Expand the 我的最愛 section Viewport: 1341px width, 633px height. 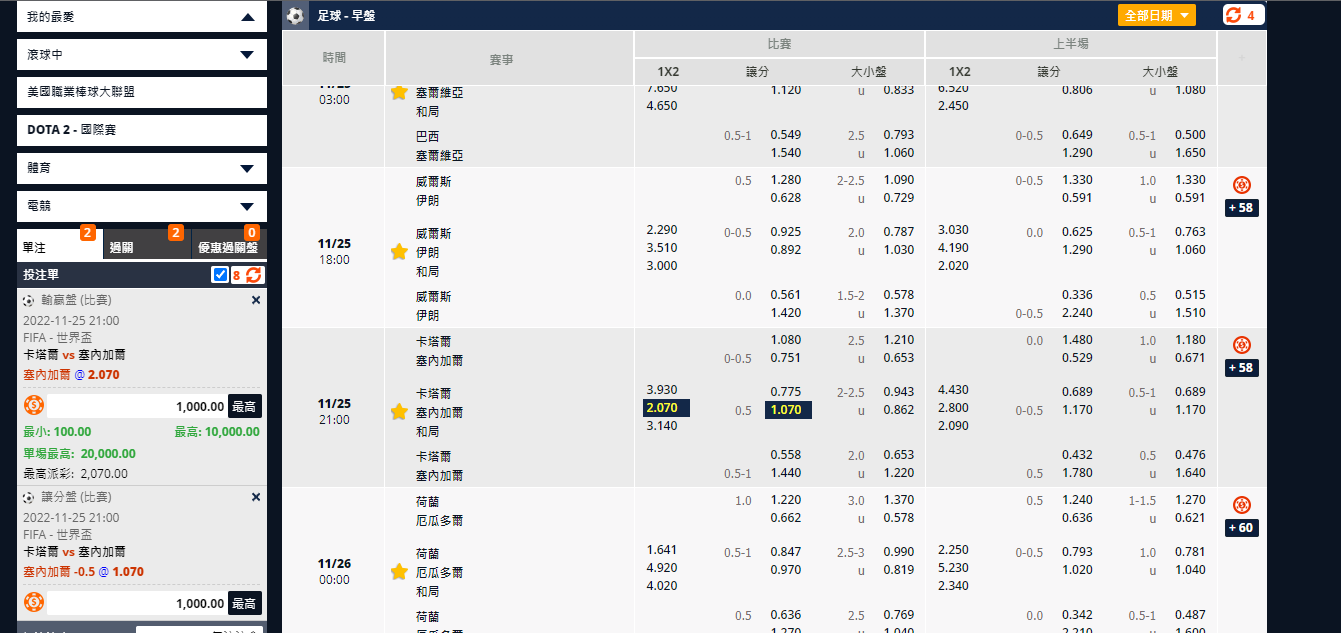[247, 17]
